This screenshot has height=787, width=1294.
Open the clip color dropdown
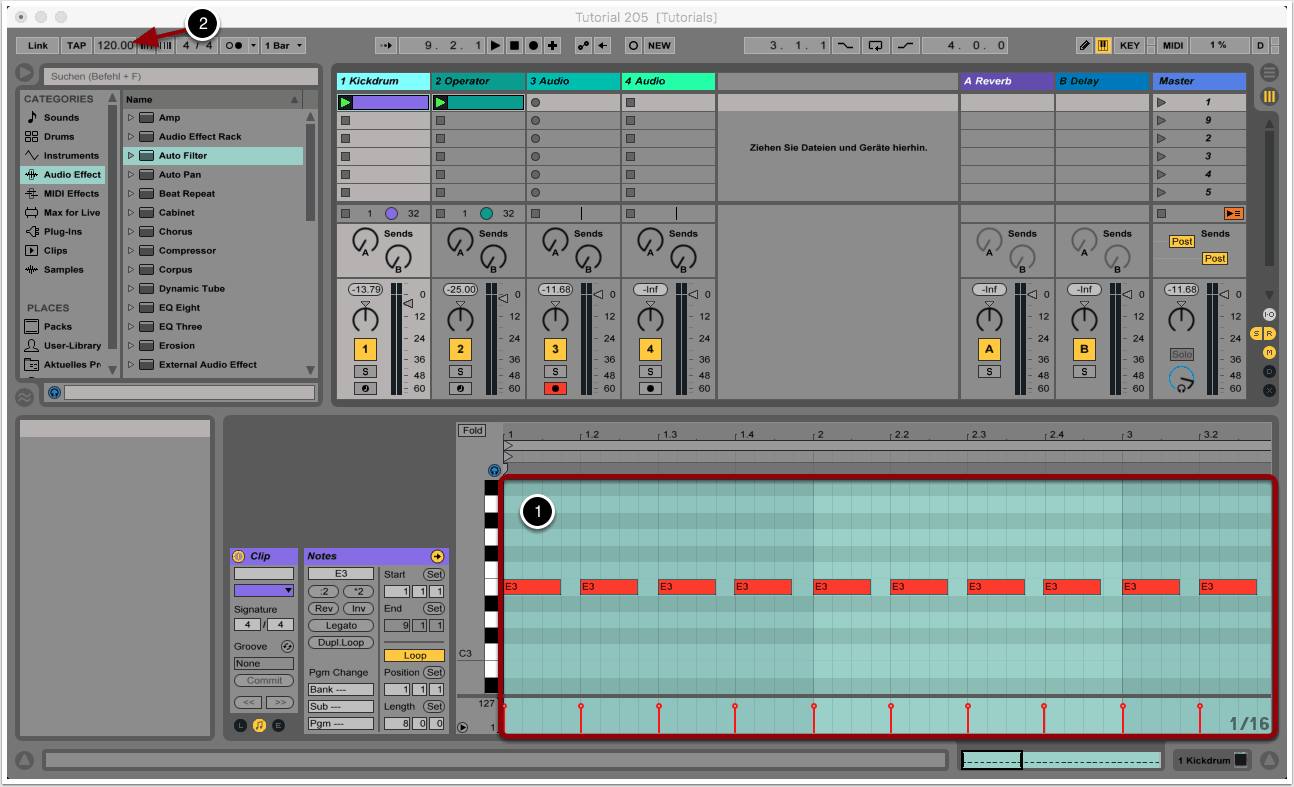pyautogui.click(x=264, y=590)
